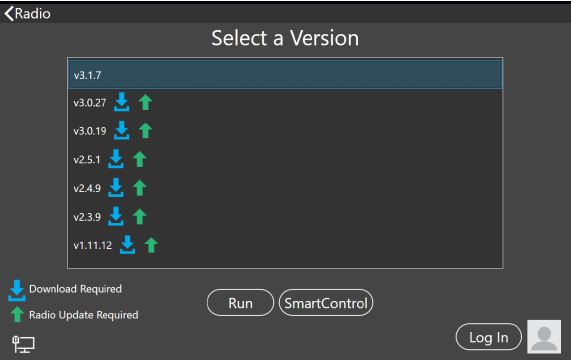Click green update arrow for v1.11.12

(151, 245)
